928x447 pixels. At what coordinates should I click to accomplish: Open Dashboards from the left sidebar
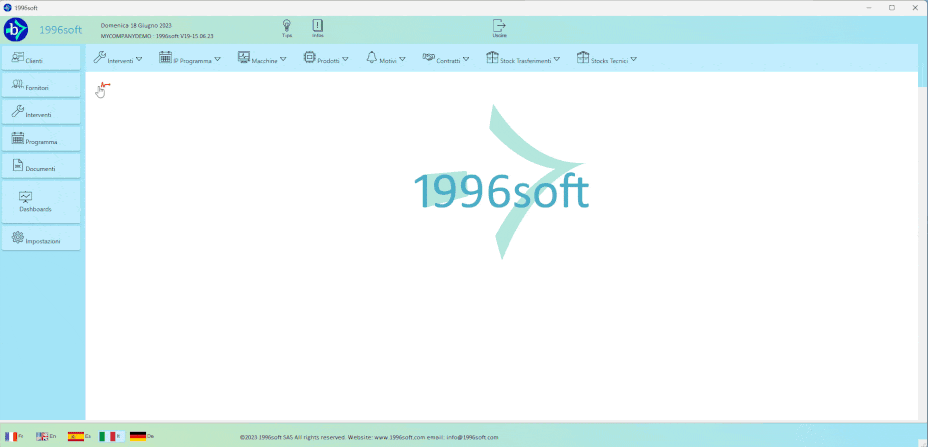tap(41, 202)
